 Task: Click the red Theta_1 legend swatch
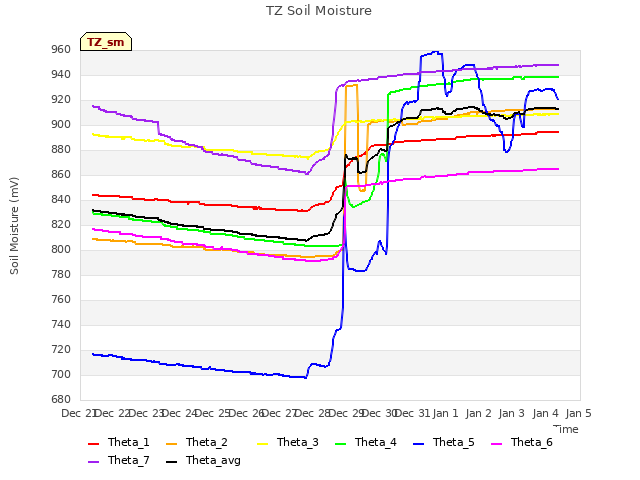(x=93, y=444)
